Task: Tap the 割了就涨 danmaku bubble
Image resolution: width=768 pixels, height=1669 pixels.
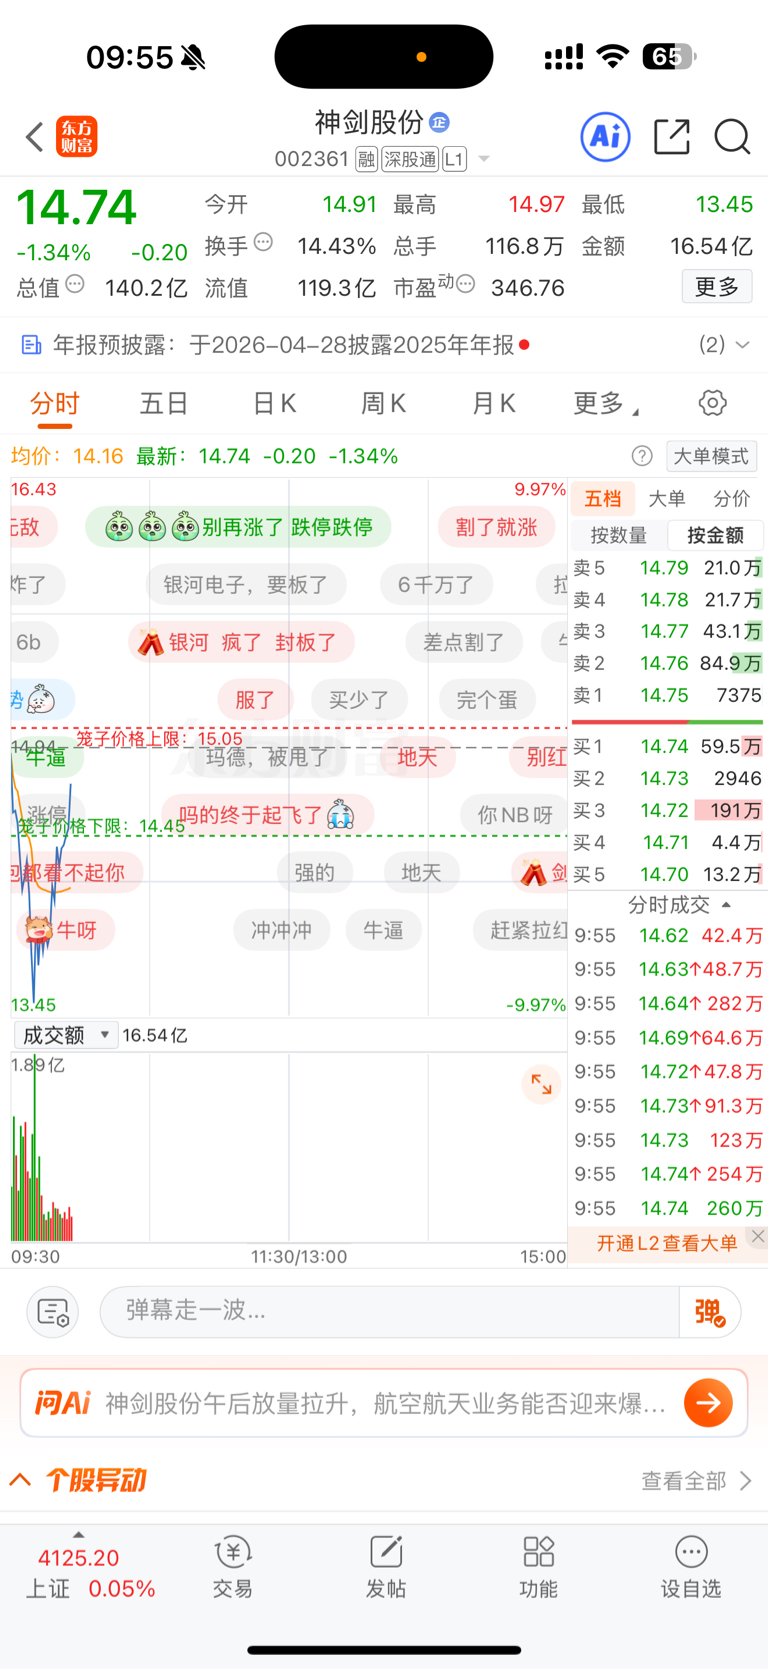Action: tap(497, 527)
